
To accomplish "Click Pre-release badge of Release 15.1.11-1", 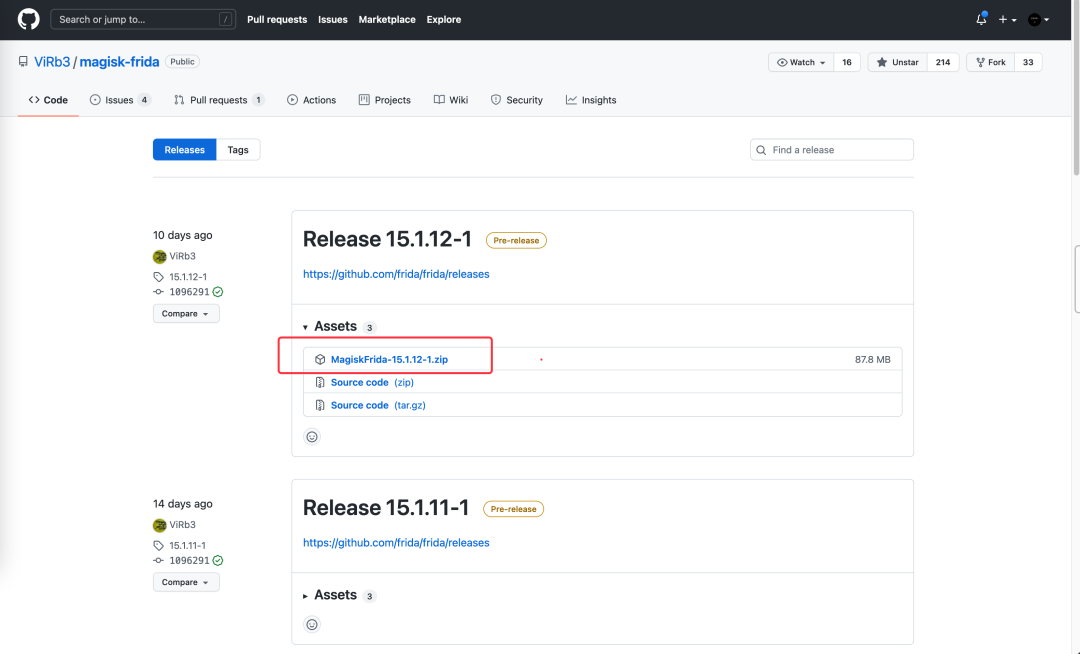I will 513,509.
